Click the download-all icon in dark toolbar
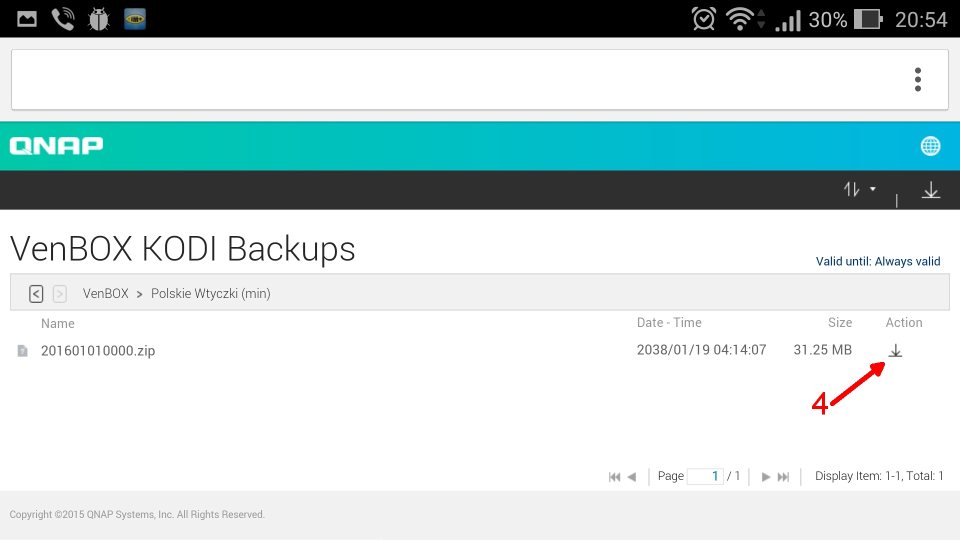The image size is (960, 540). [x=931, y=190]
